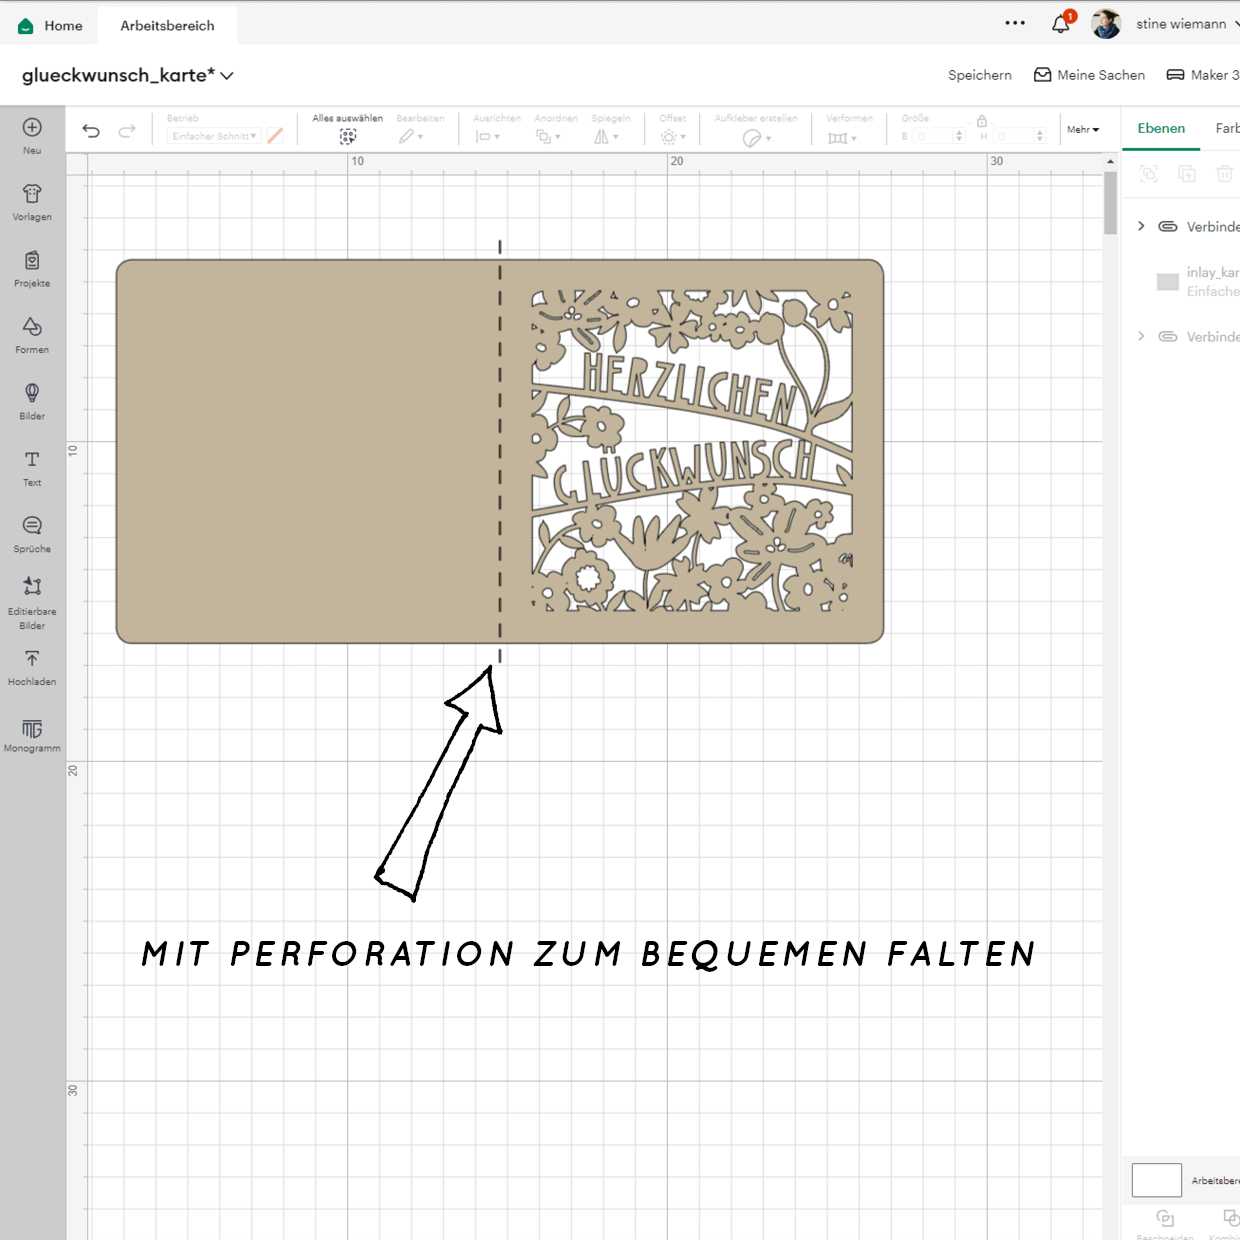The width and height of the screenshot is (1240, 1240).
Task: Open the notifications bell
Action: [x=1061, y=24]
